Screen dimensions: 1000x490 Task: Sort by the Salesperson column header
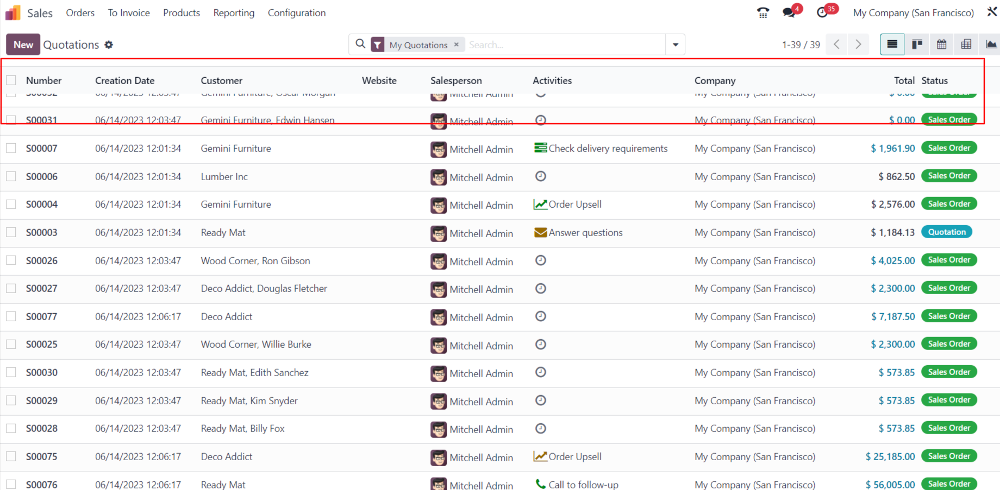point(457,80)
